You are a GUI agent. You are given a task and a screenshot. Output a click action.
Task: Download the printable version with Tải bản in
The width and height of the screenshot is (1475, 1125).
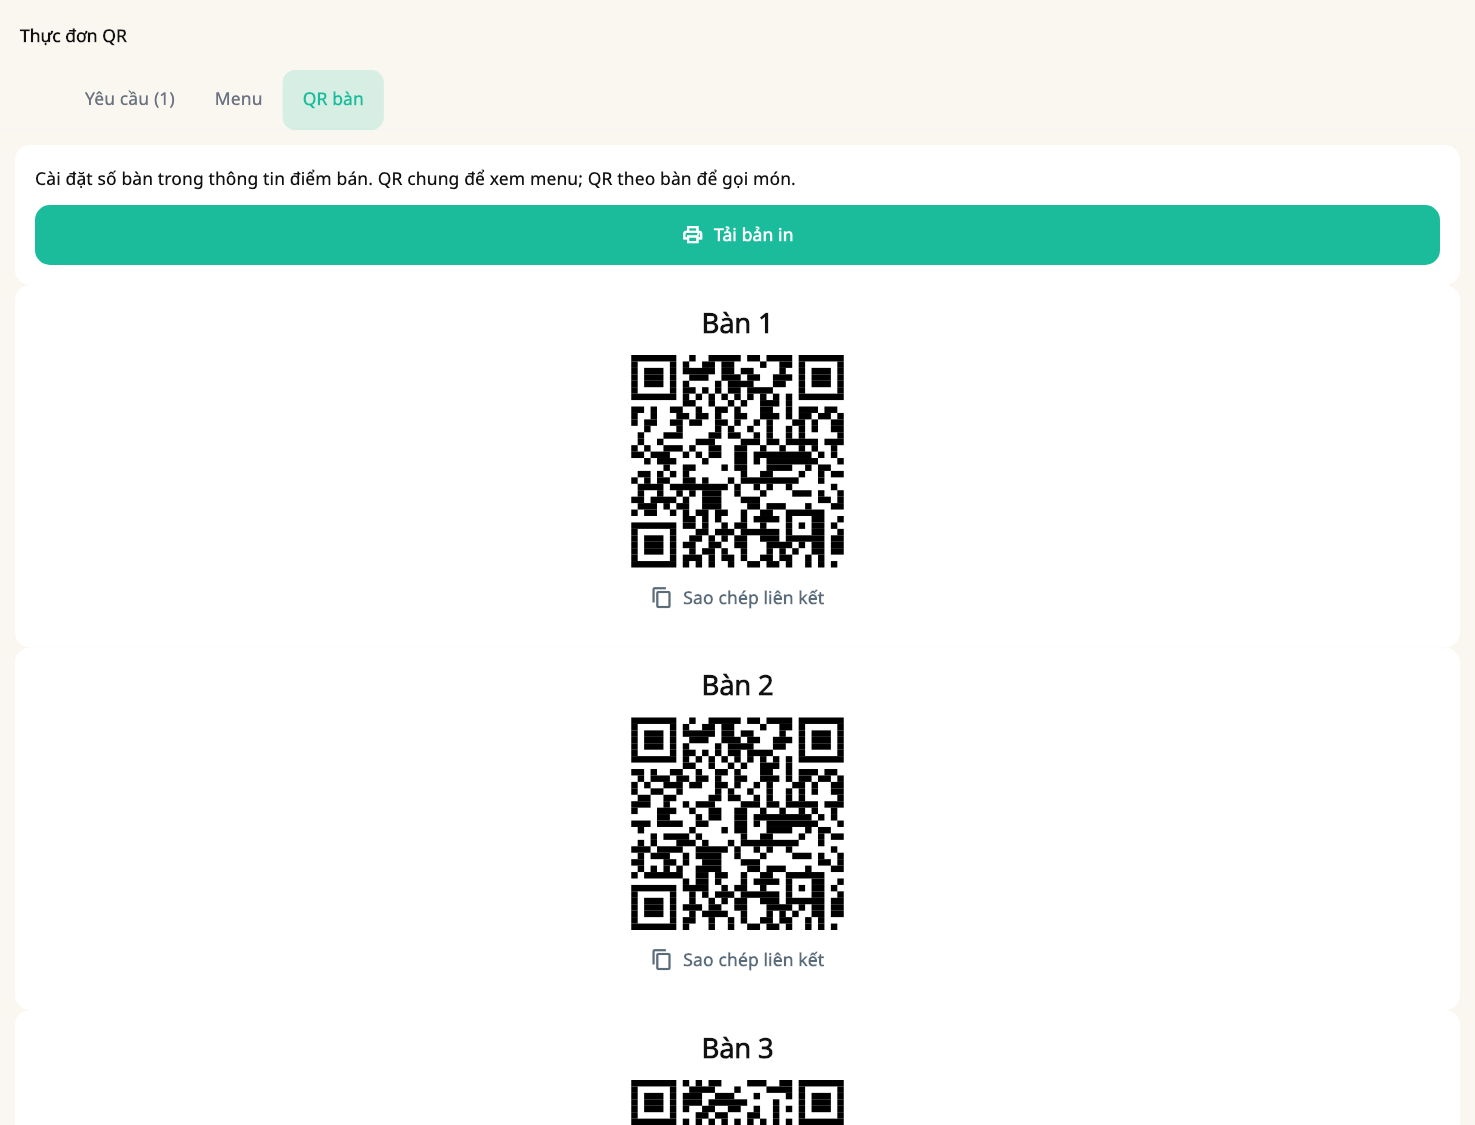pos(737,235)
